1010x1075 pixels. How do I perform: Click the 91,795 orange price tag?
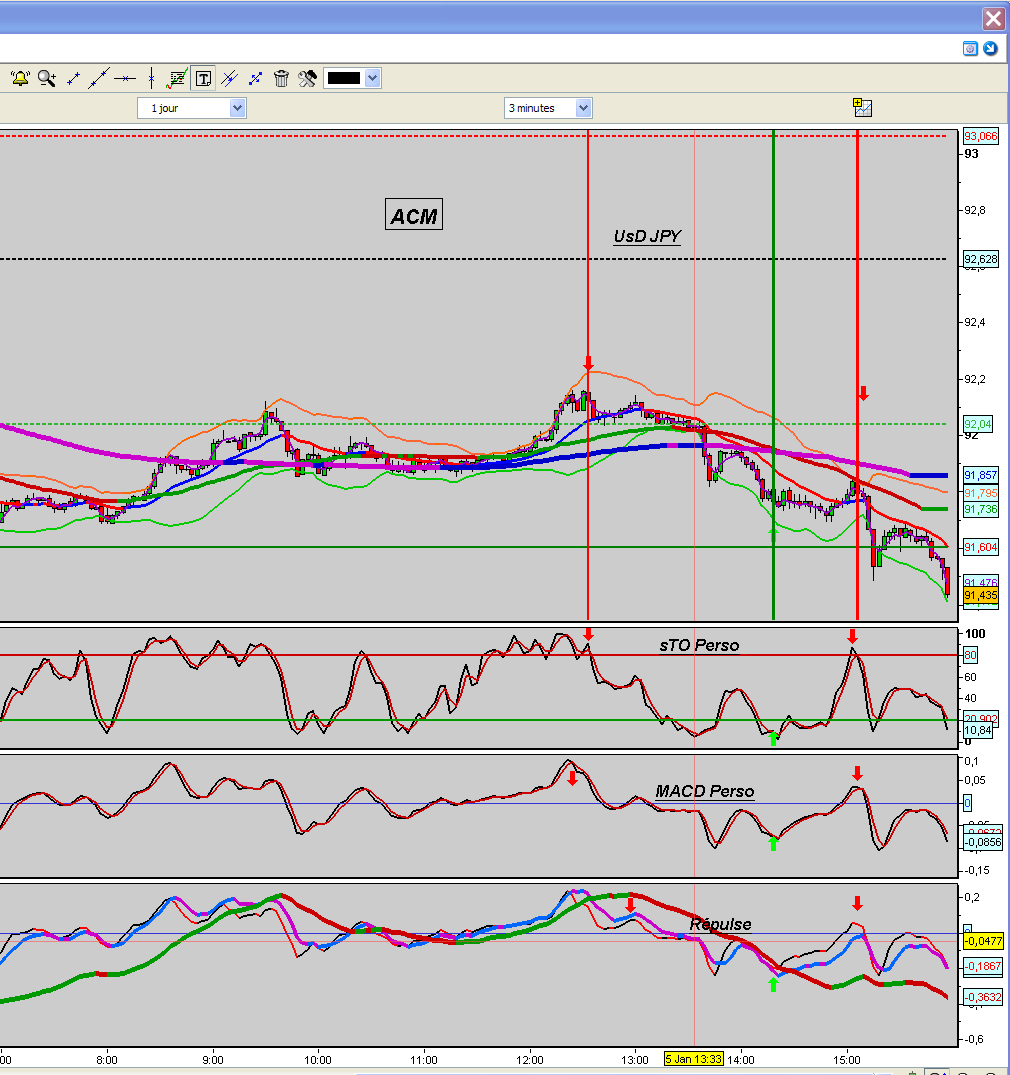tap(981, 493)
